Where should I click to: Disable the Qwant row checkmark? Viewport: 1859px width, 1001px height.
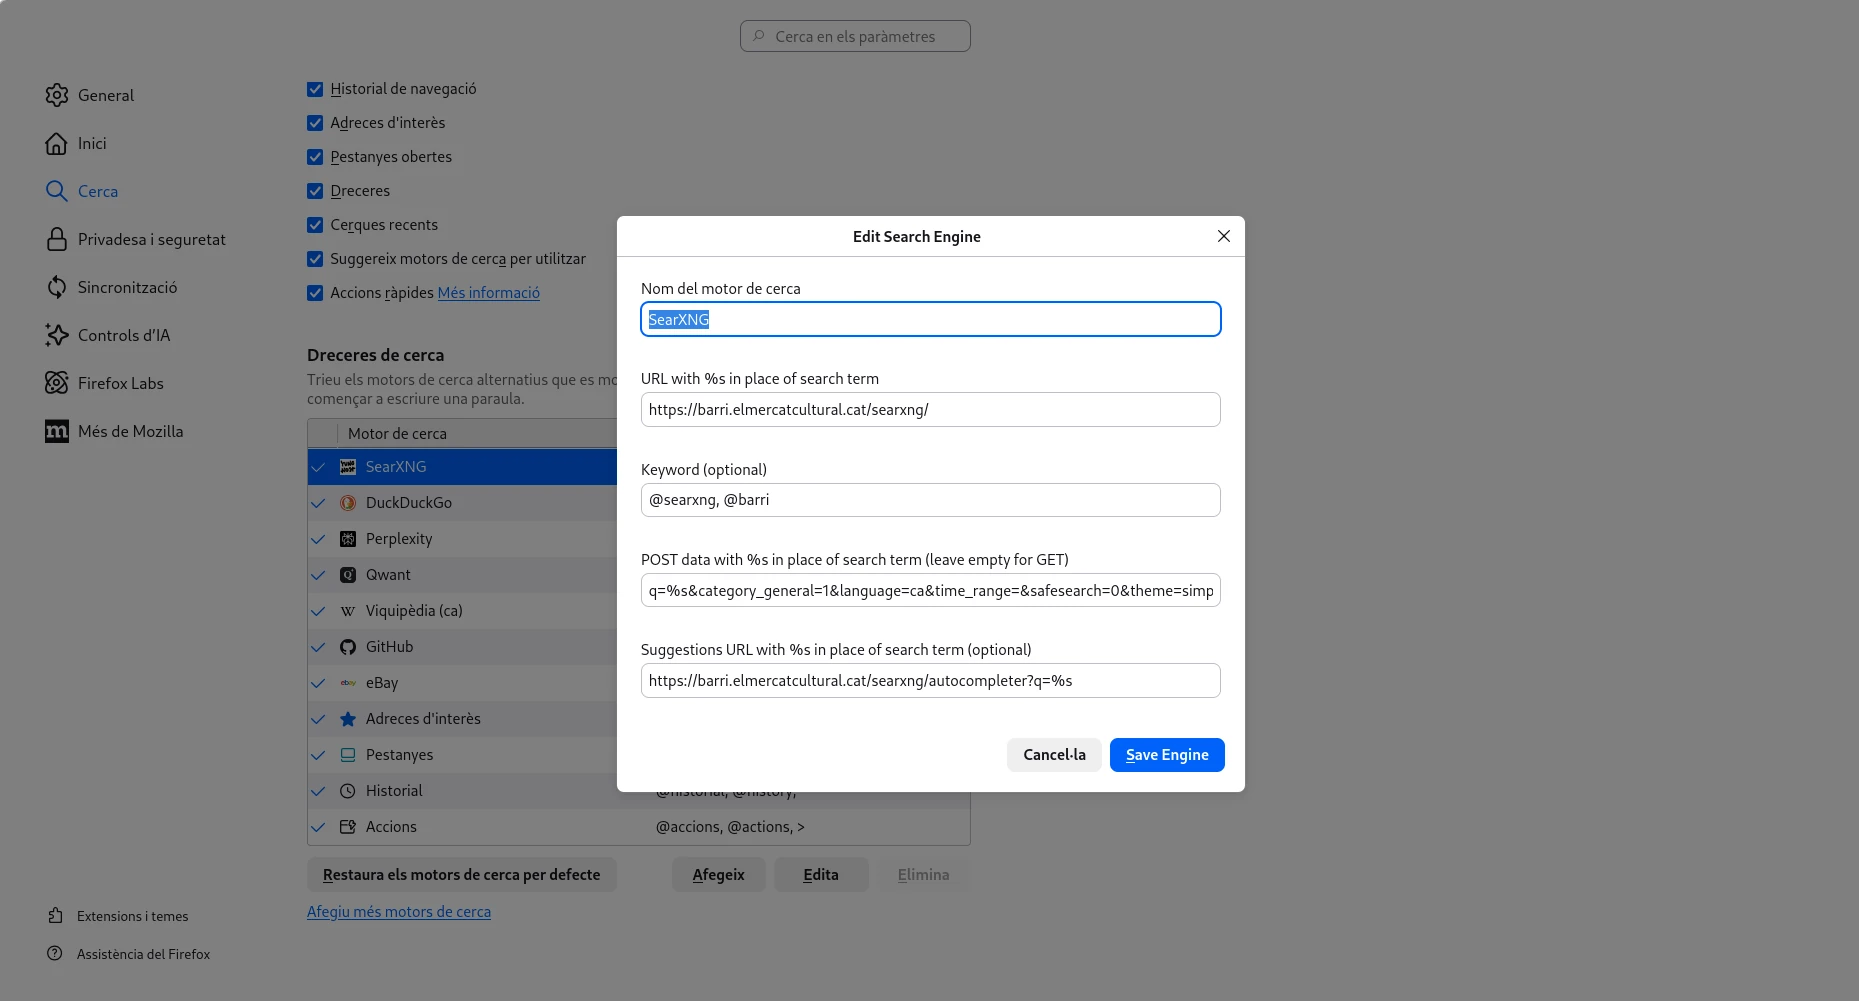point(318,575)
